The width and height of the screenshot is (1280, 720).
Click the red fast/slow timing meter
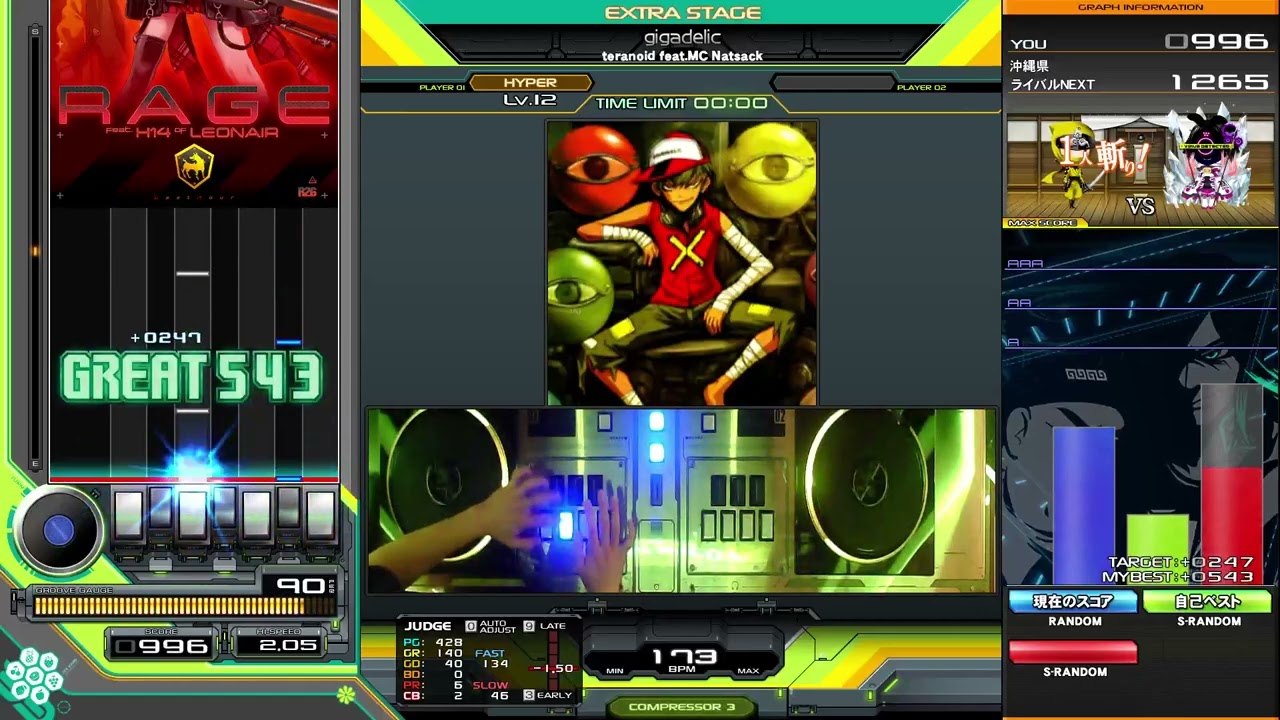(x=552, y=661)
